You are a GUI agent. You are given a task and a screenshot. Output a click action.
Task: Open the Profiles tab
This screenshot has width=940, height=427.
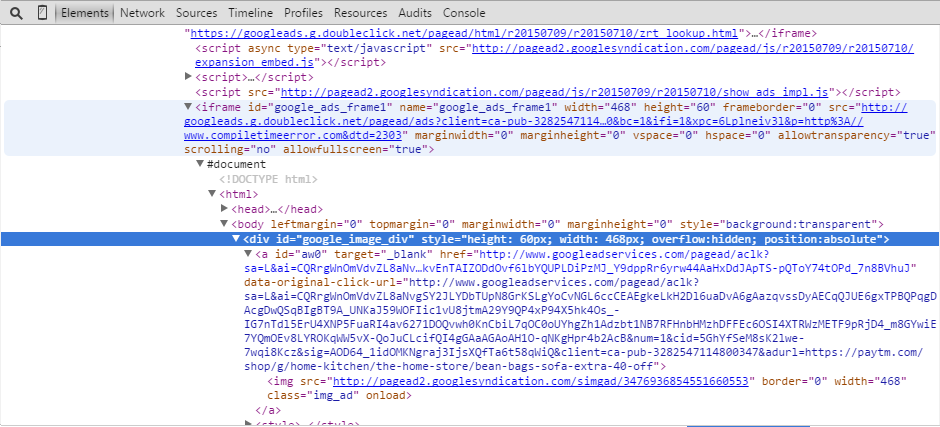click(303, 13)
